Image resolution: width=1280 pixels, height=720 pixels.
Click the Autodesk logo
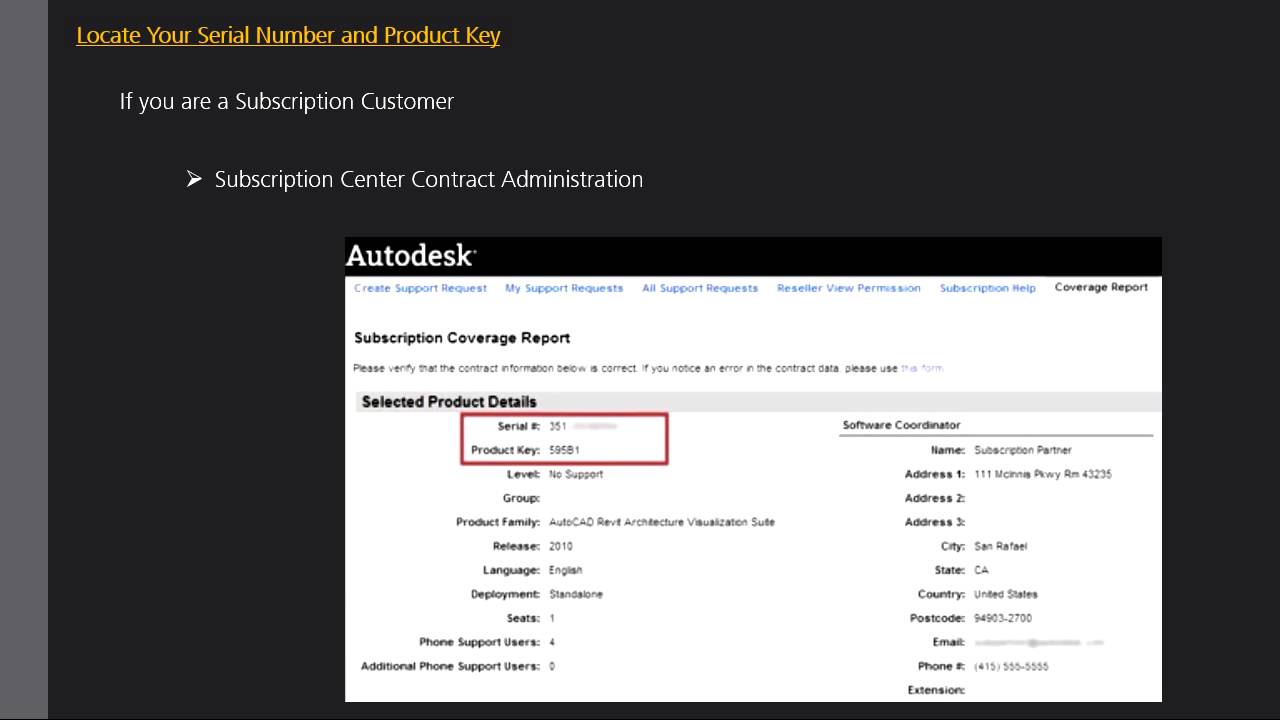[x=410, y=256]
